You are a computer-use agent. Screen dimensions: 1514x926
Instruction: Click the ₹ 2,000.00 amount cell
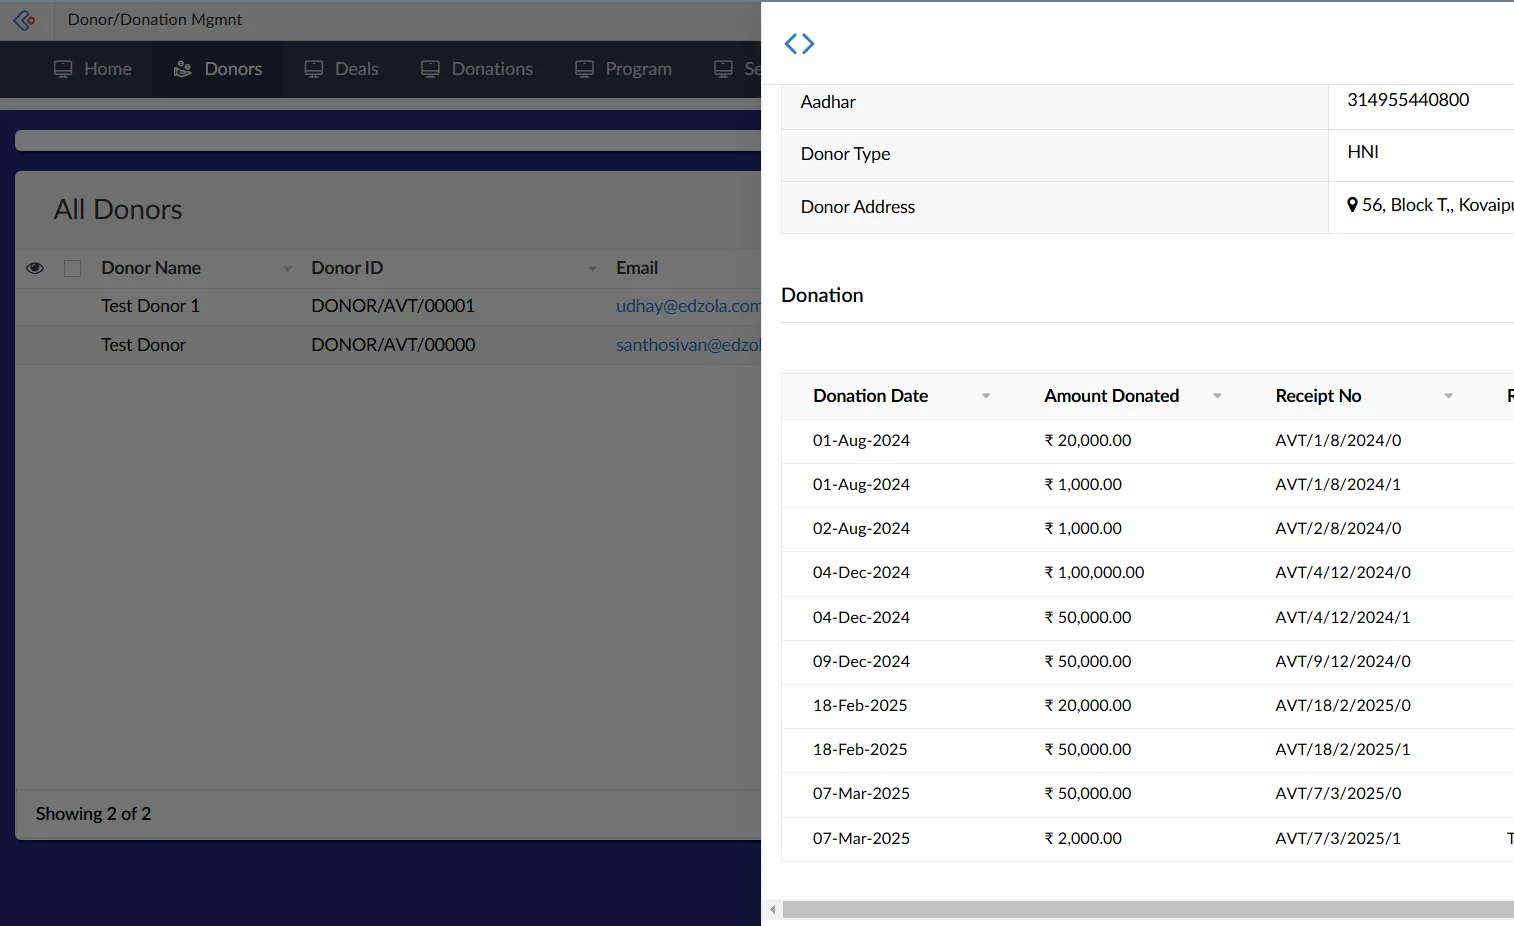[1083, 839]
